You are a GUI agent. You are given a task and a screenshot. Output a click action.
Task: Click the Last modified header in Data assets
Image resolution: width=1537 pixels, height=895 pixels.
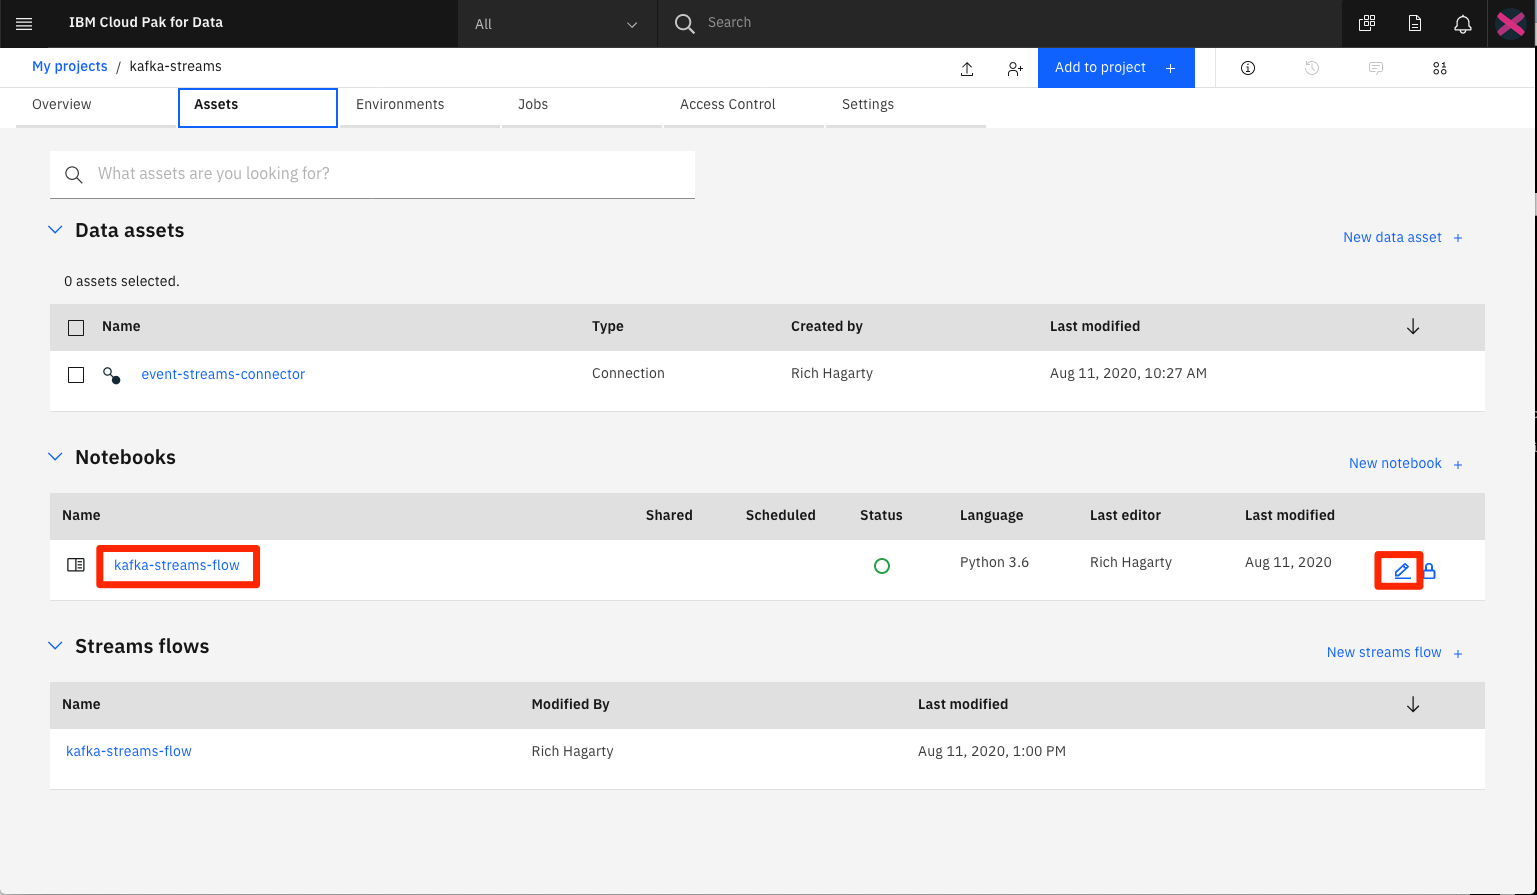click(x=1095, y=327)
